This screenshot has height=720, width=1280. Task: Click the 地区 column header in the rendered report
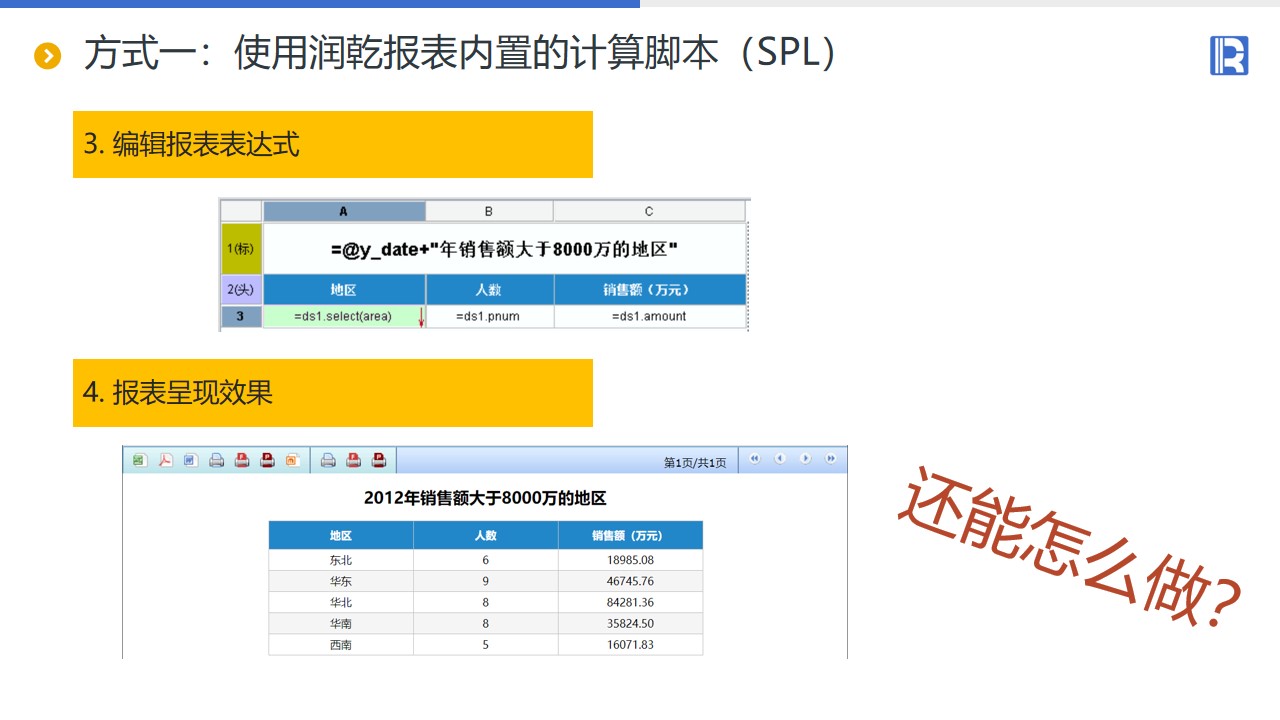(341, 535)
